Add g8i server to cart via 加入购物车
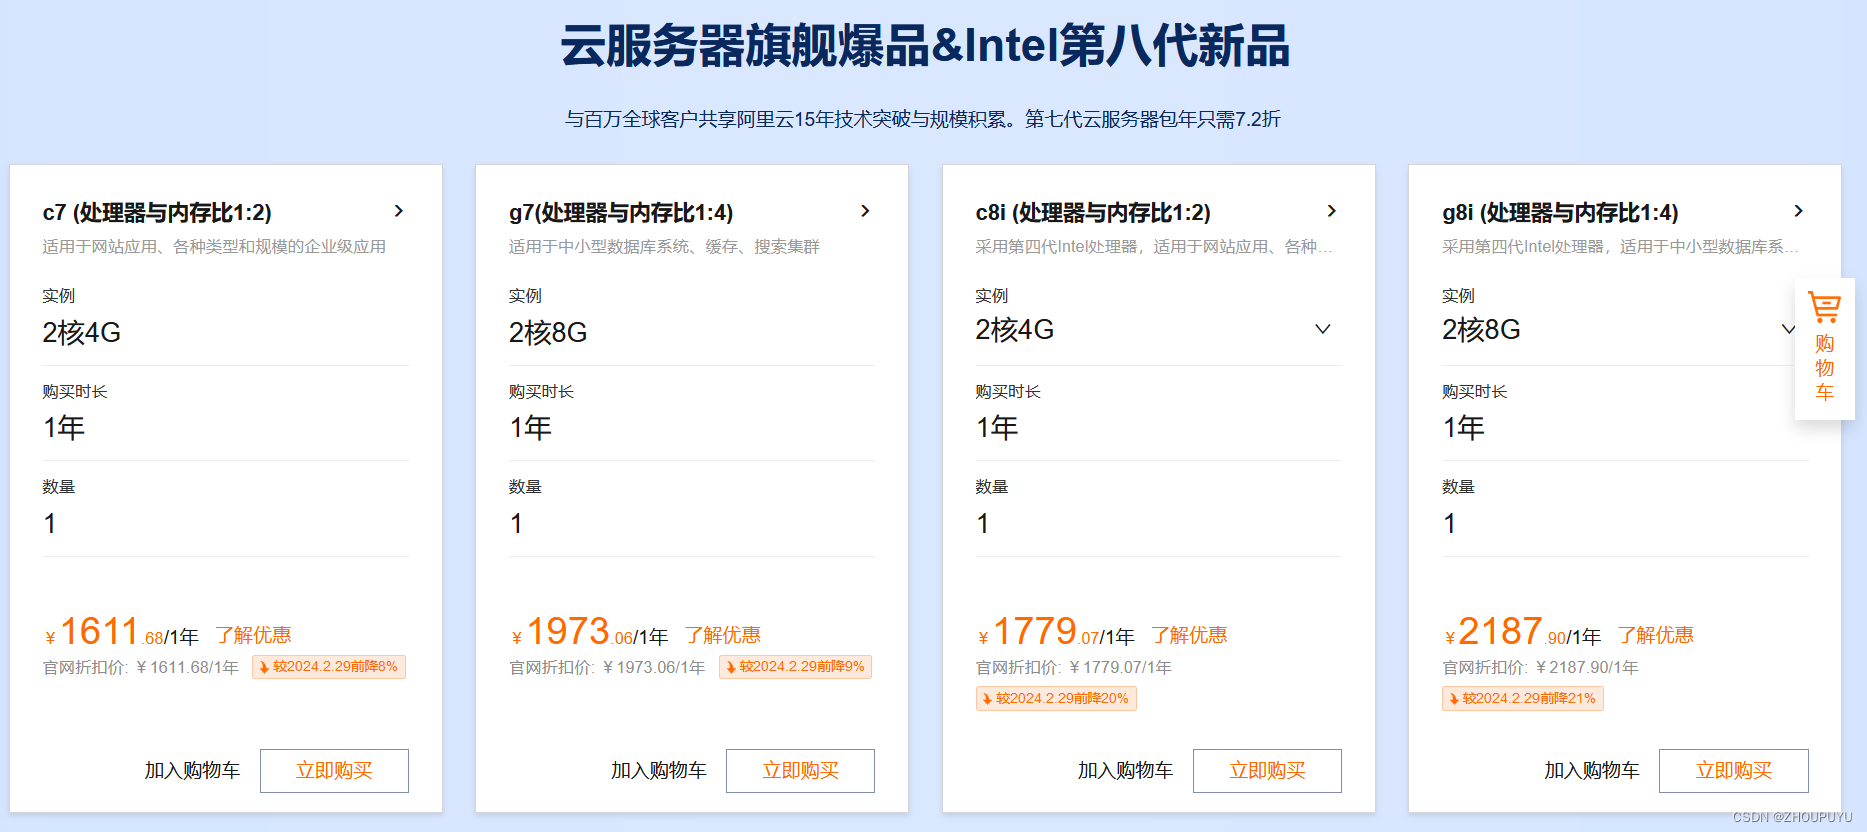 coord(1592,771)
